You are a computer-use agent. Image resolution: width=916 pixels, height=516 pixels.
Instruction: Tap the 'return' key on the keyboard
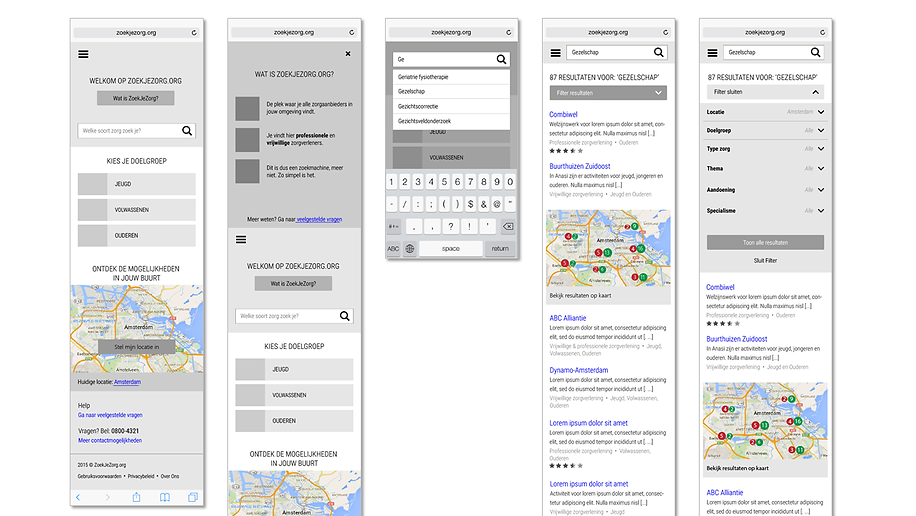[500, 248]
